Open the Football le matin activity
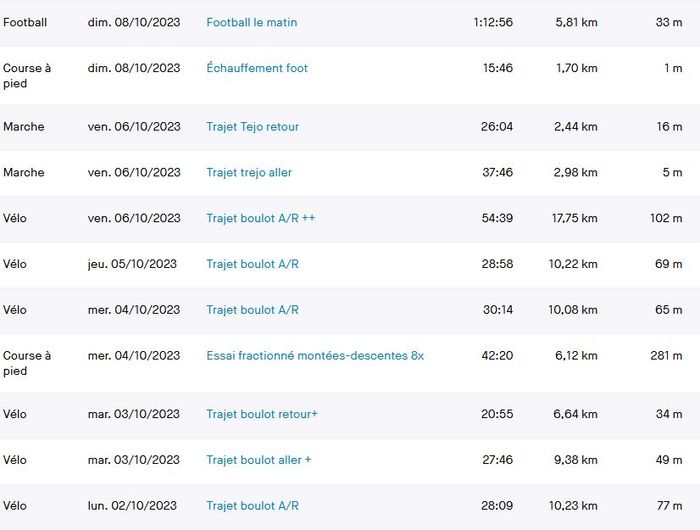 251,22
